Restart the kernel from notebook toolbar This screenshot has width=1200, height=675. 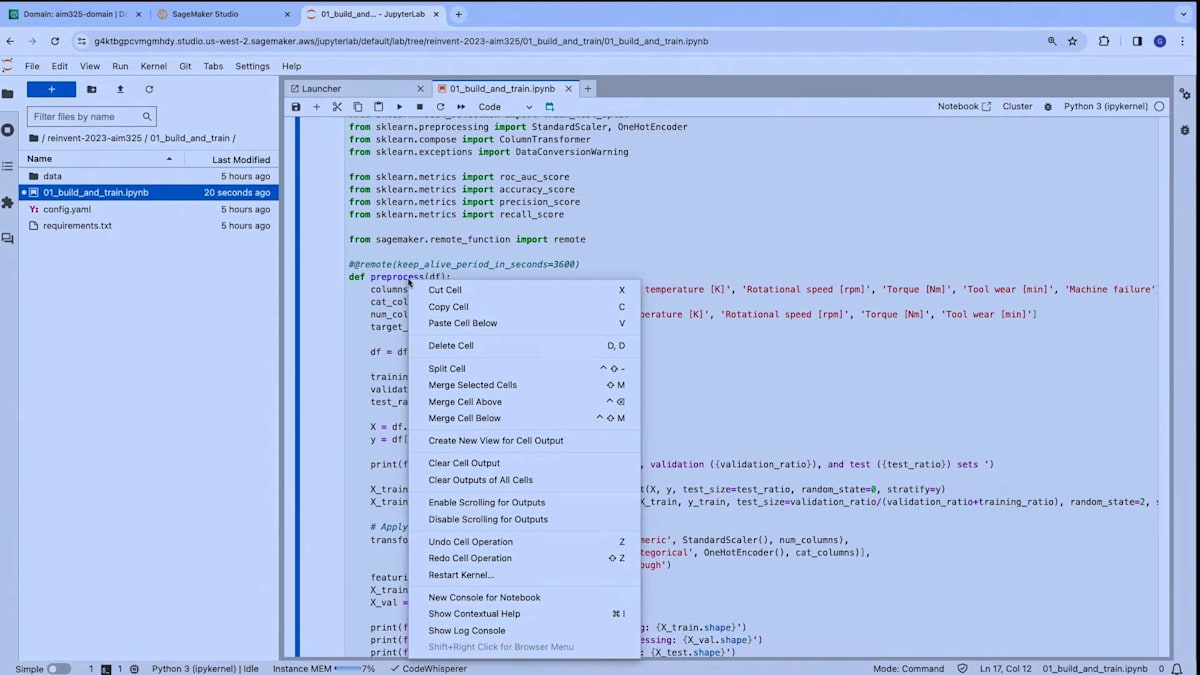click(440, 107)
